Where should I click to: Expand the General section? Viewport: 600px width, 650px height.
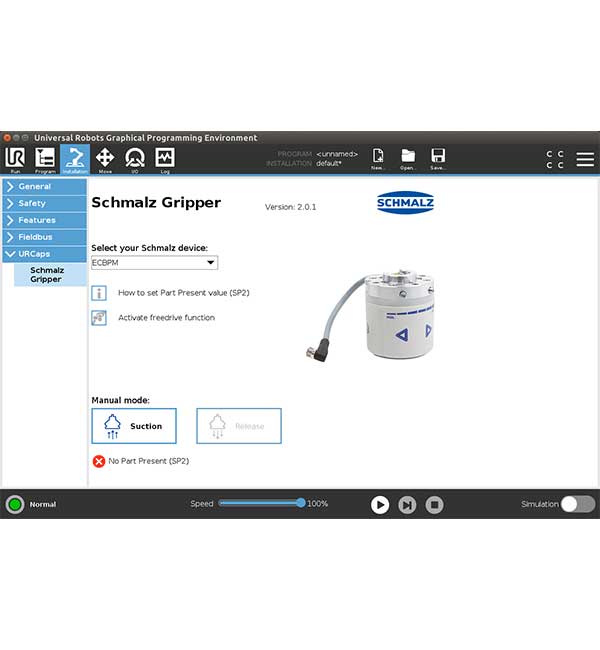pyautogui.click(x=44, y=187)
